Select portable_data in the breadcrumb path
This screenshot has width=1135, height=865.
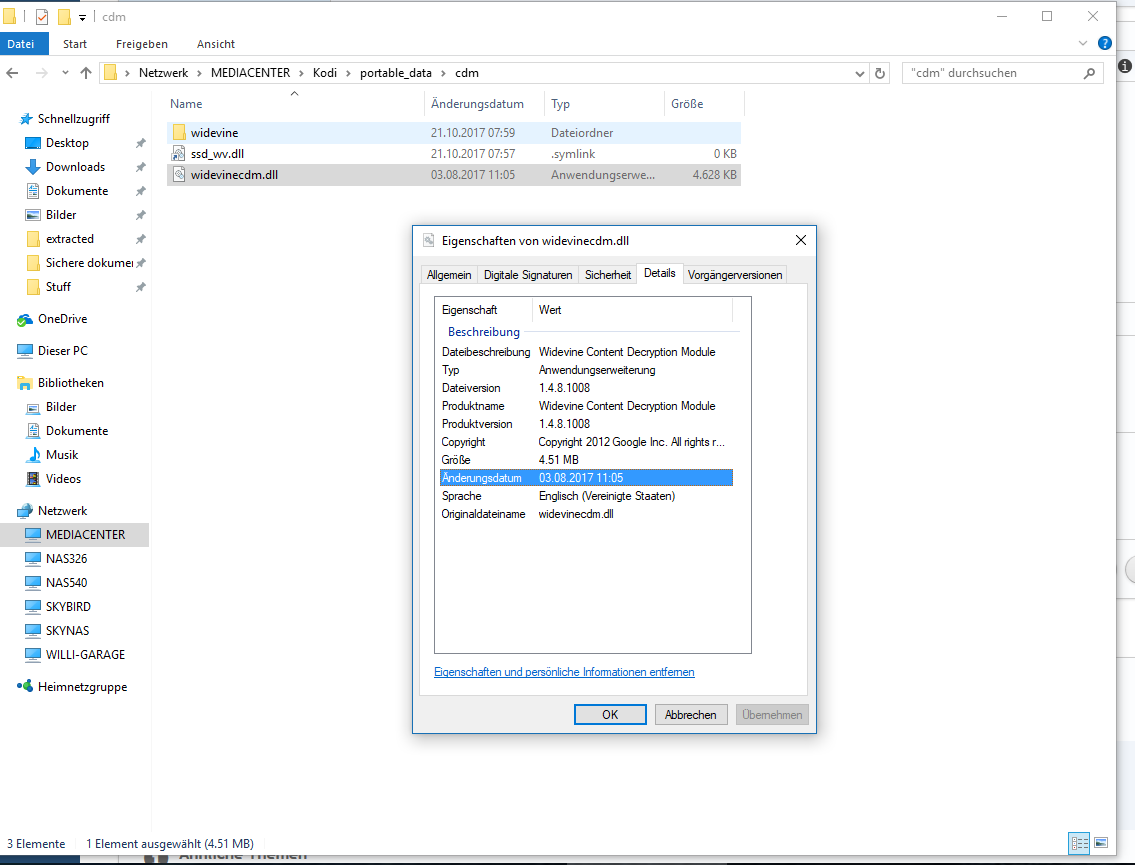395,73
